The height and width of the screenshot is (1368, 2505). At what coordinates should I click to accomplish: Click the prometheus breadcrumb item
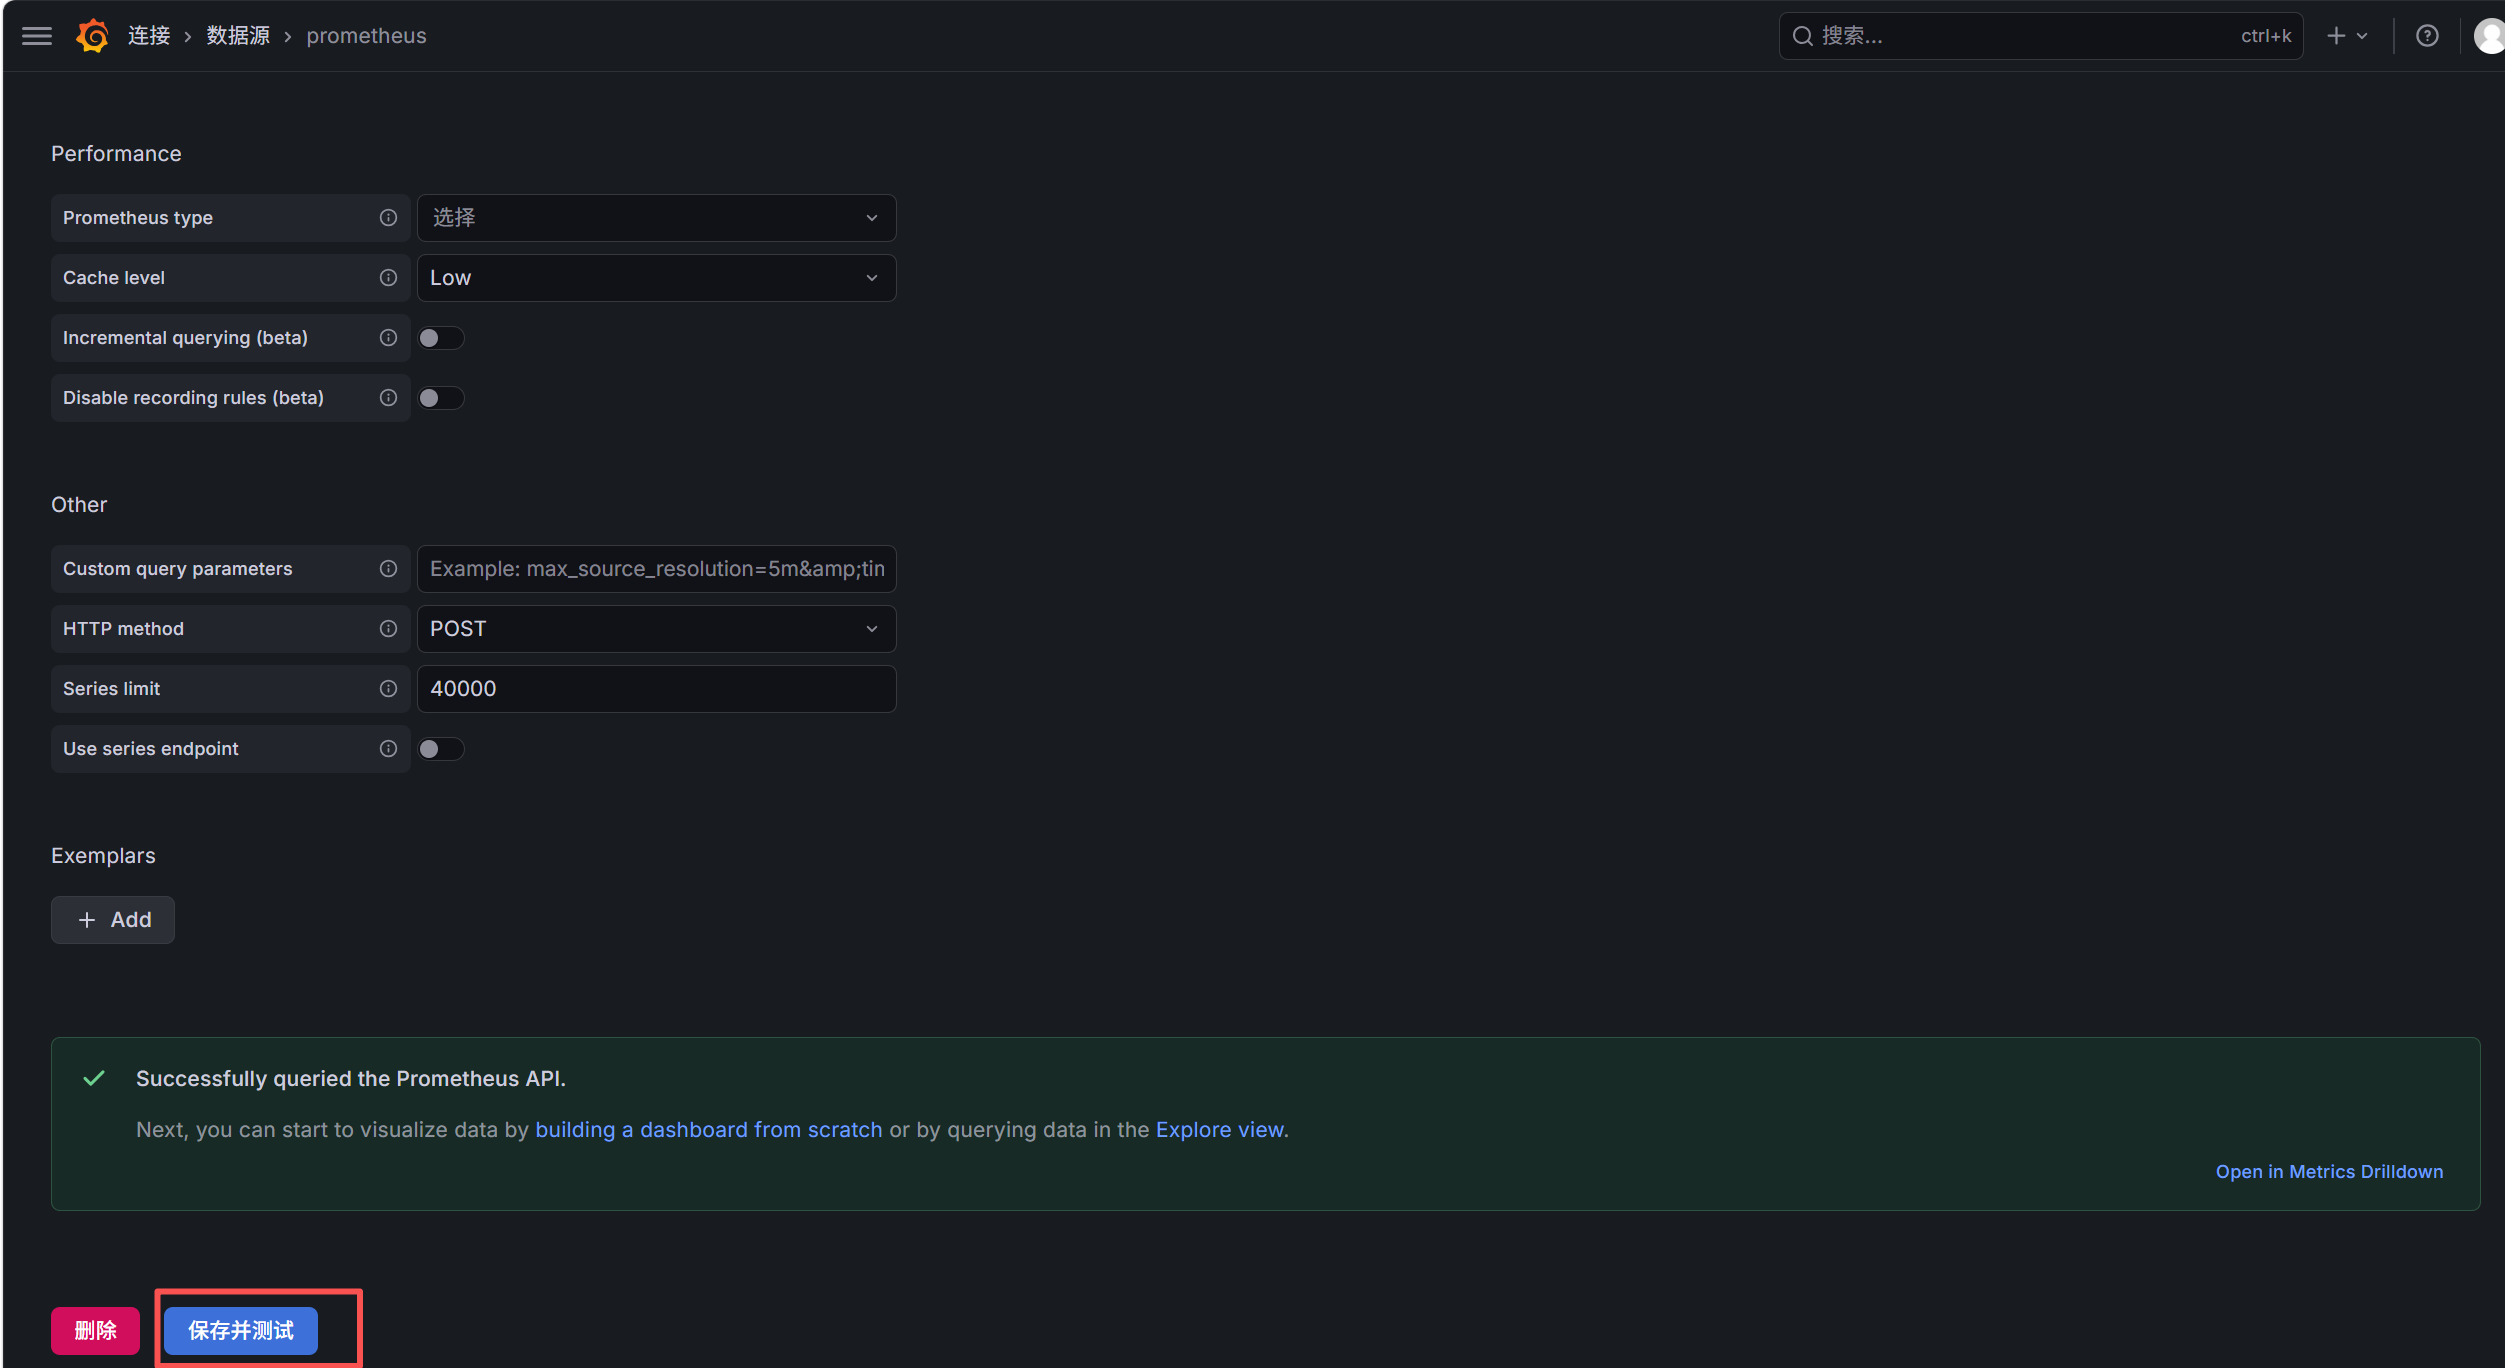[x=366, y=36]
